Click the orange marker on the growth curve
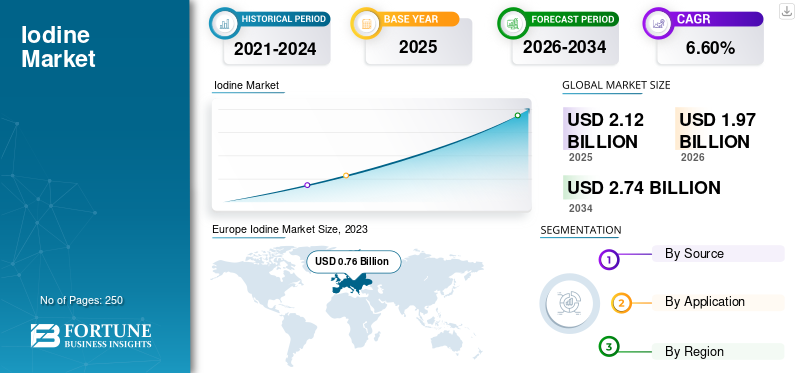The image size is (800, 373). (346, 175)
